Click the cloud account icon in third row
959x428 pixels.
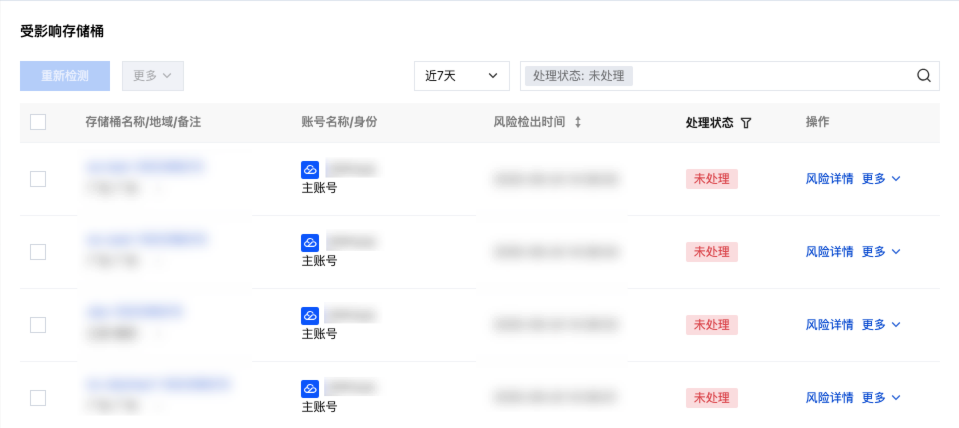pyautogui.click(x=310, y=316)
